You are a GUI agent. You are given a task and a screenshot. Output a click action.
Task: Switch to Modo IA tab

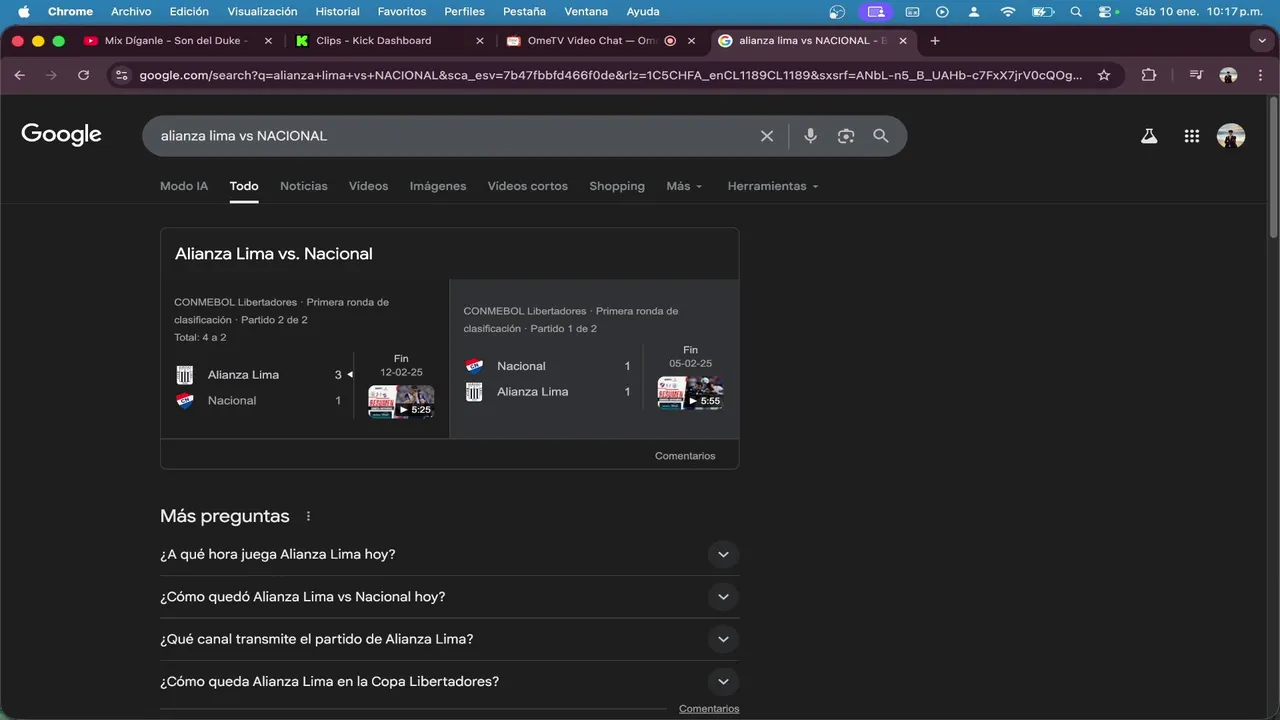(x=184, y=186)
